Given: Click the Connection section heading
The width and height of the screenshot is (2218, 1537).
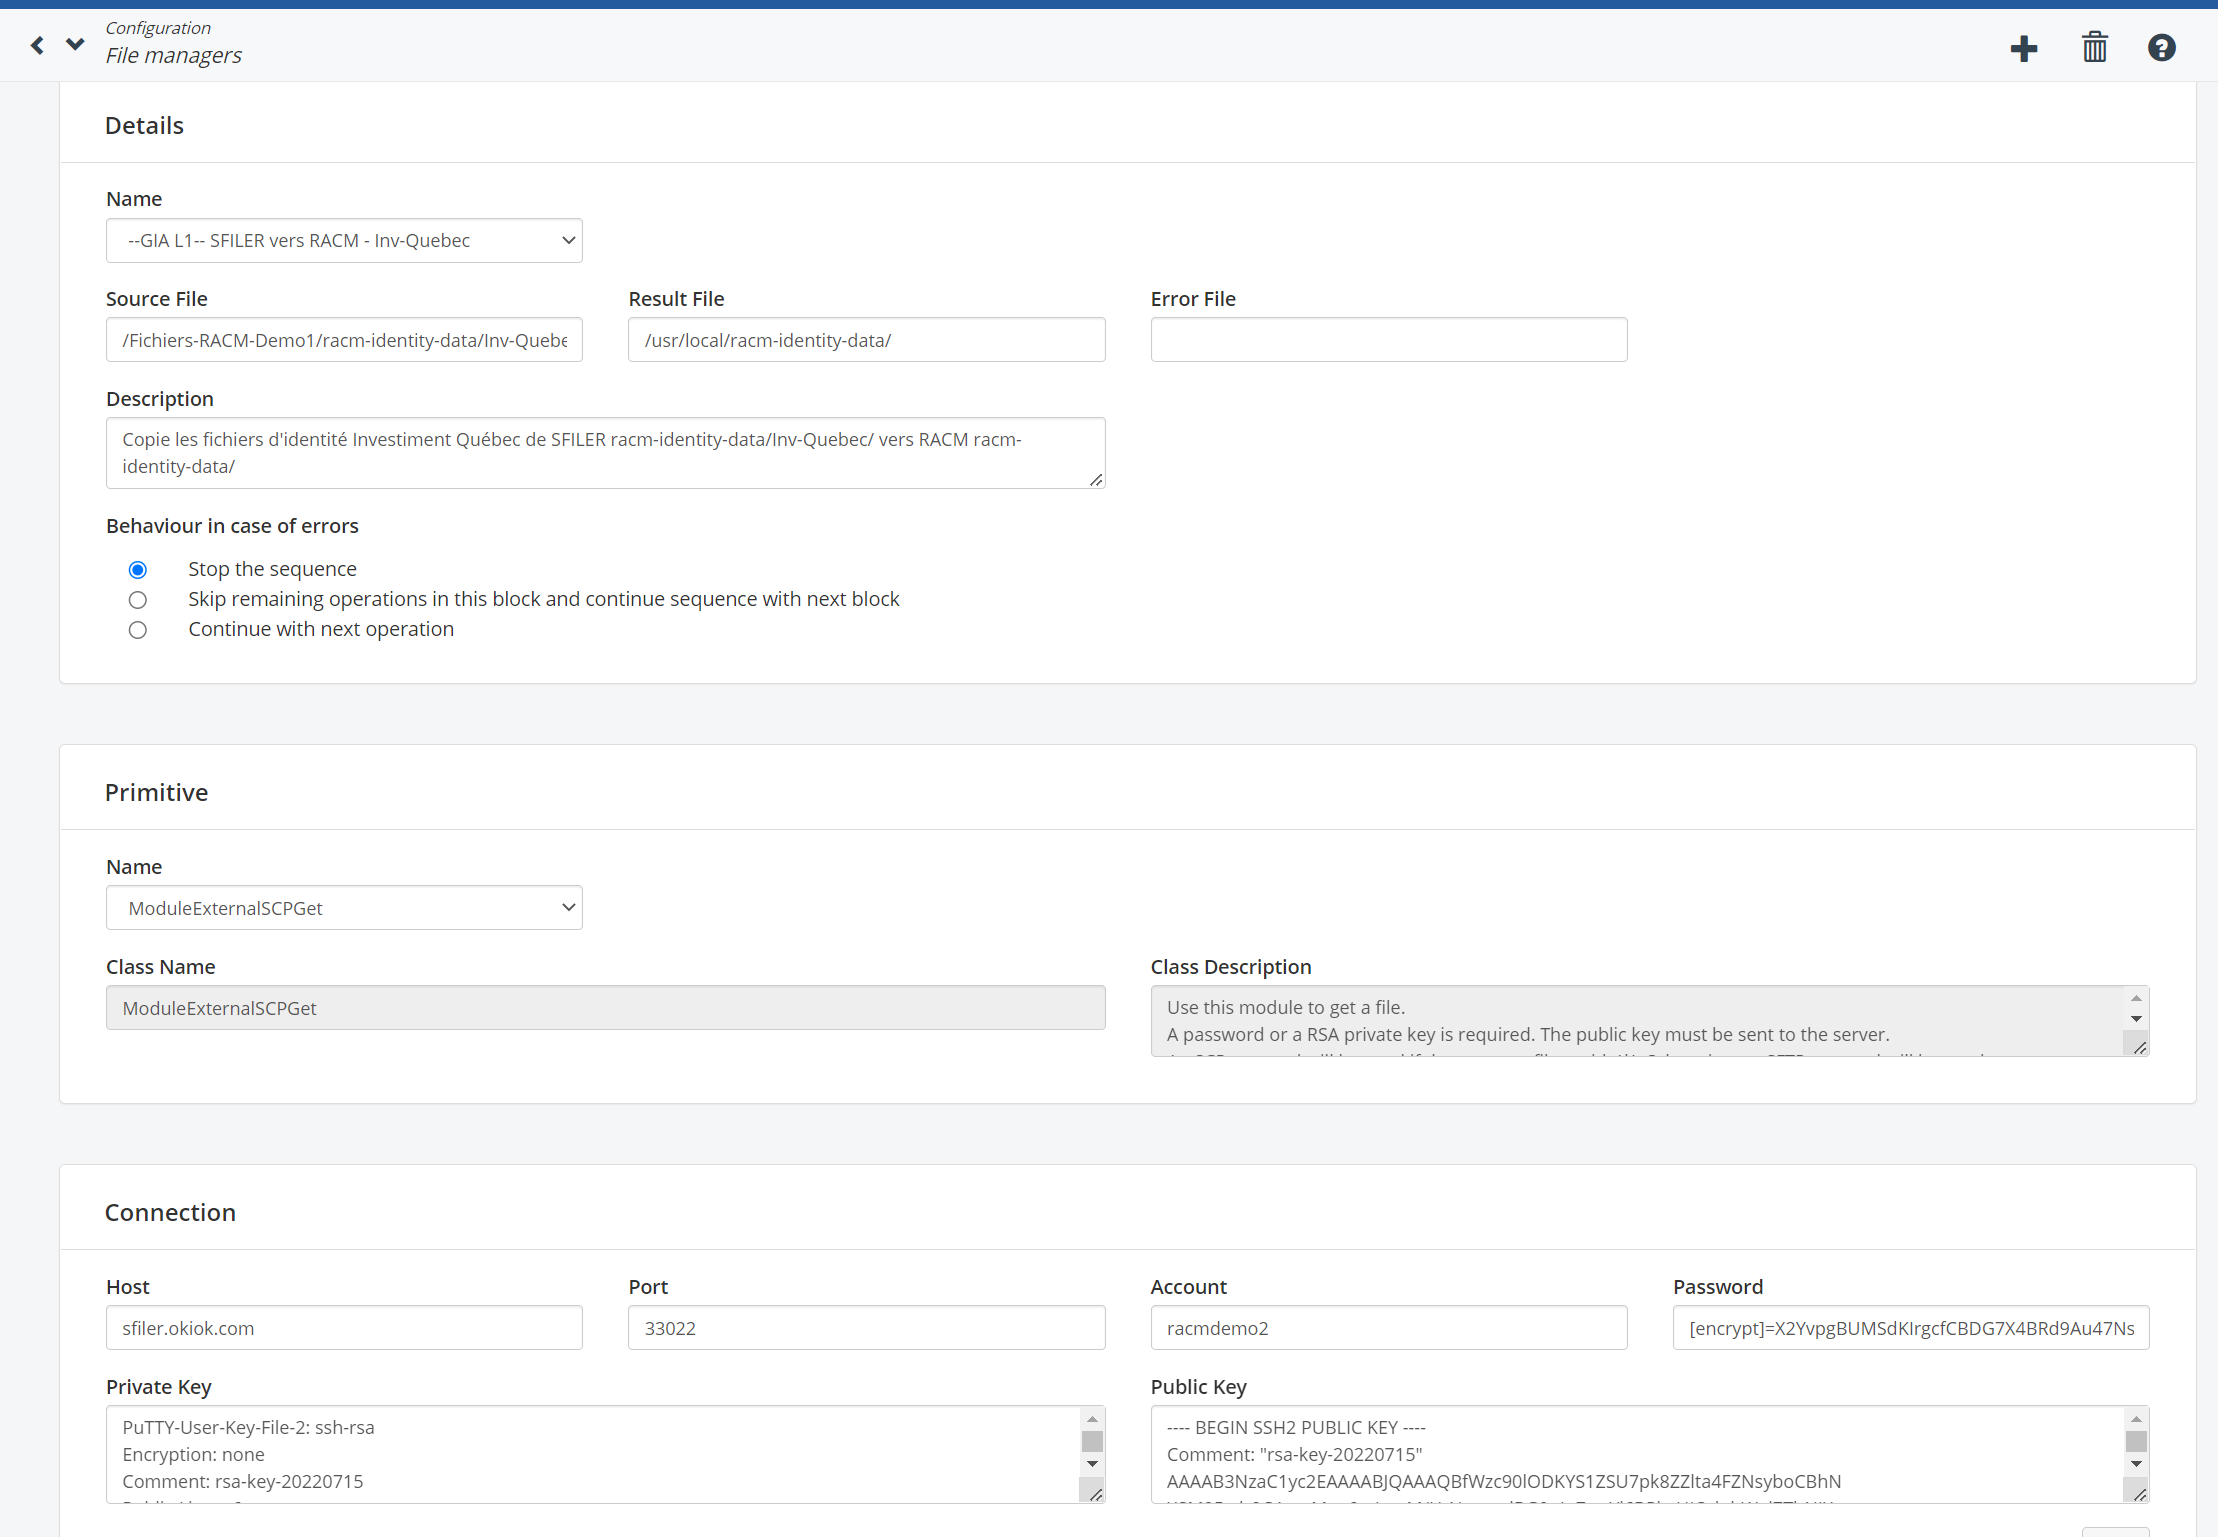Looking at the screenshot, I should 171,1213.
